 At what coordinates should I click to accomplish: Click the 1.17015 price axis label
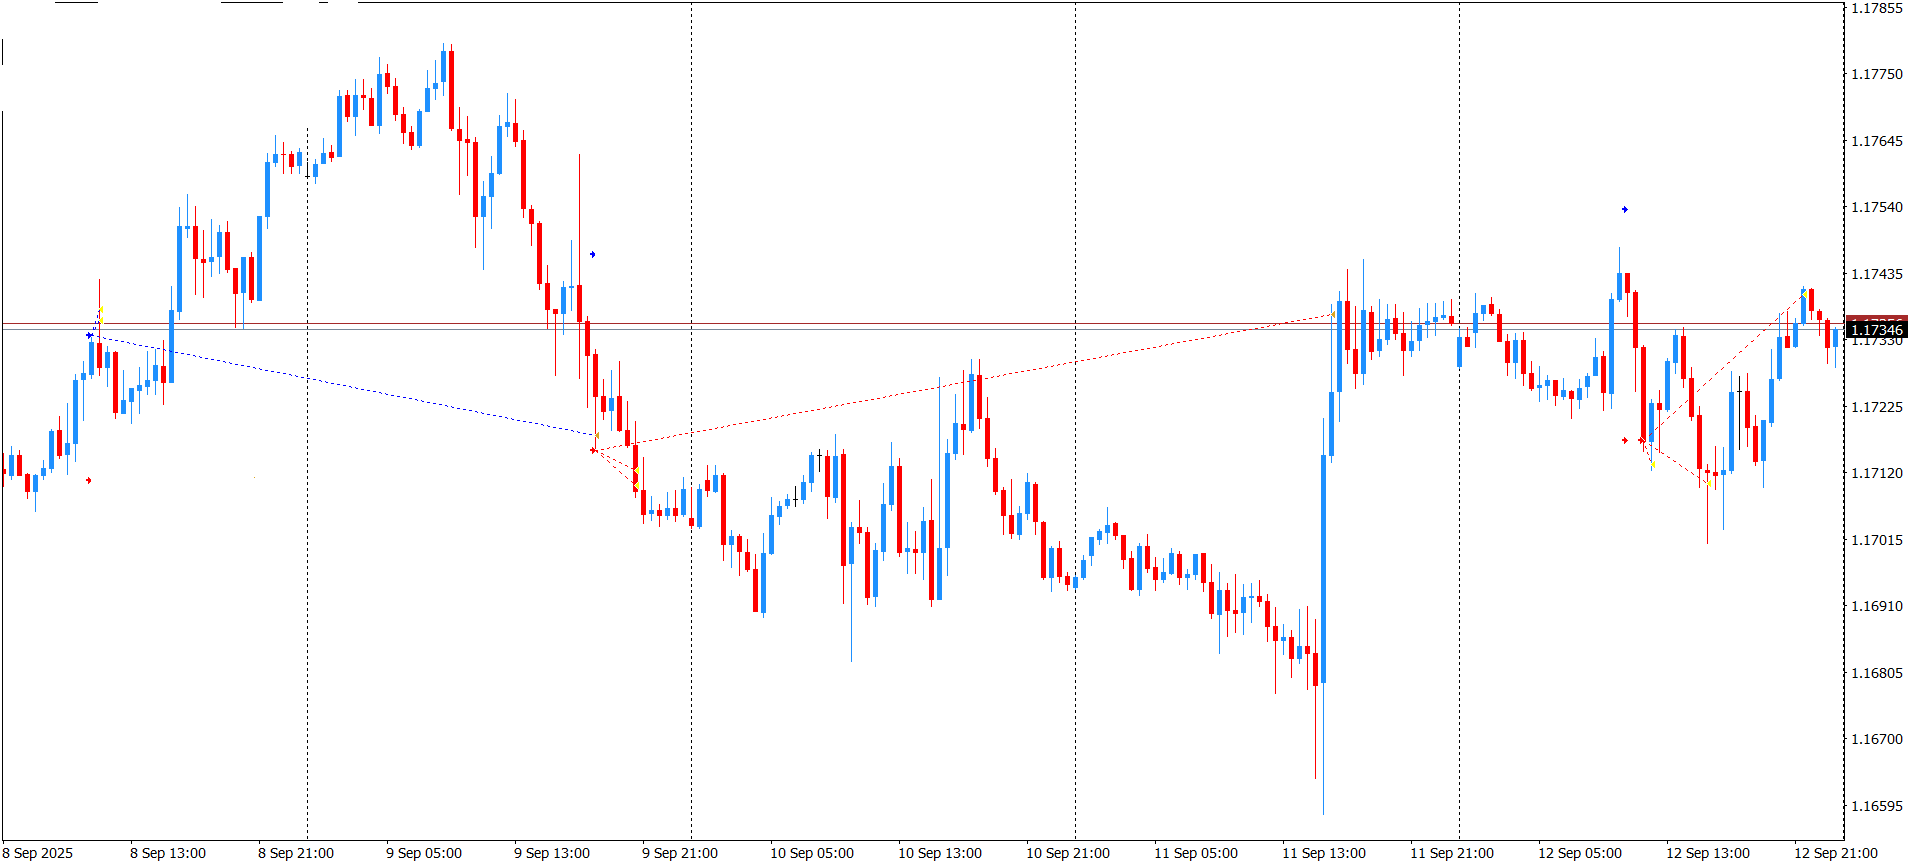tap(1877, 540)
